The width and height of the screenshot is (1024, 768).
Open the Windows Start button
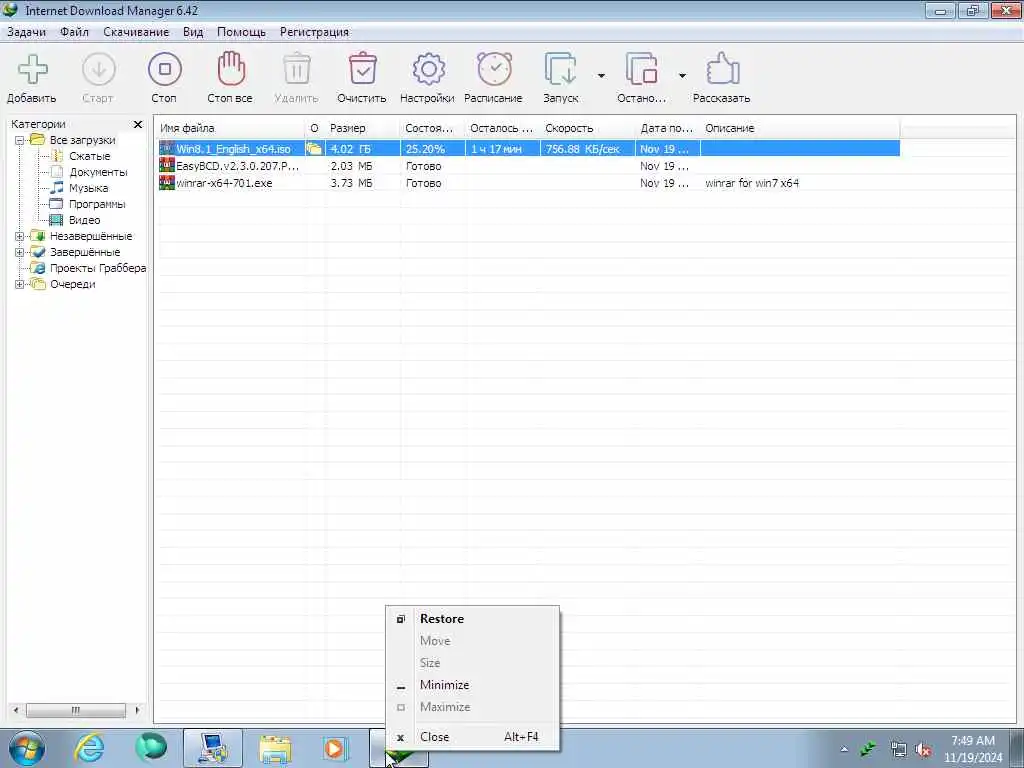tap(27, 748)
